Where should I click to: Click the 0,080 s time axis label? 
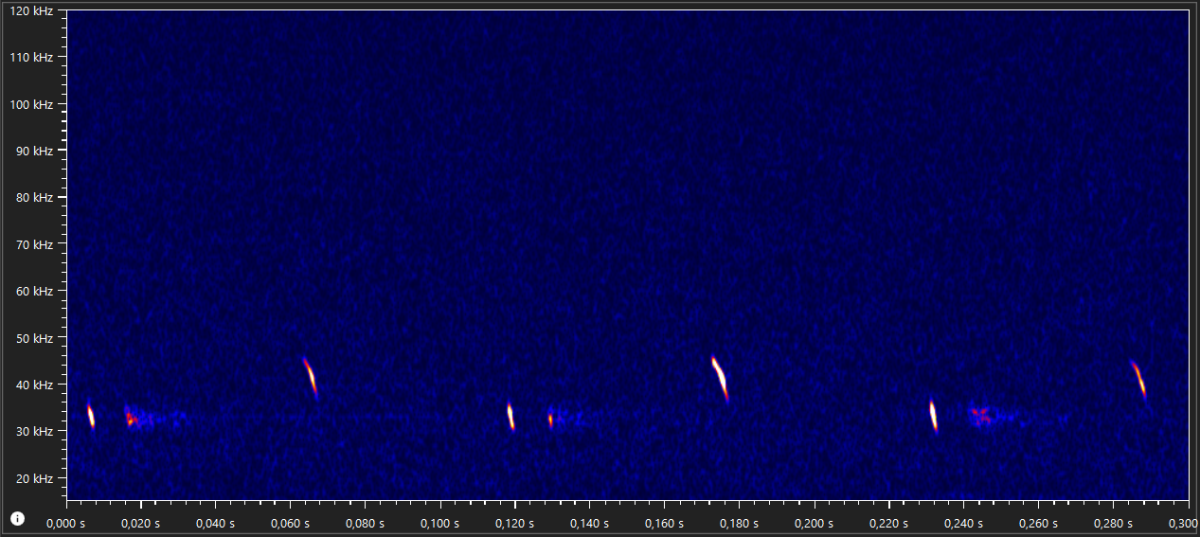coord(365,523)
